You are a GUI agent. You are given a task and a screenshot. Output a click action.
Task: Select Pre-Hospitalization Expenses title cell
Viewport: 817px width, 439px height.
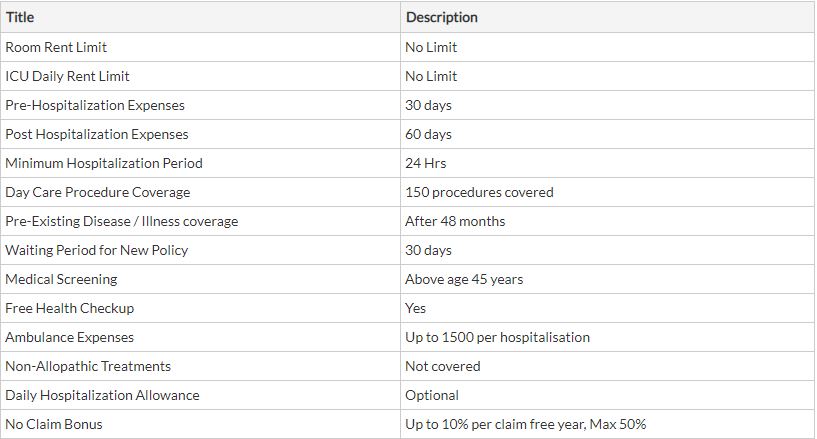(201, 105)
